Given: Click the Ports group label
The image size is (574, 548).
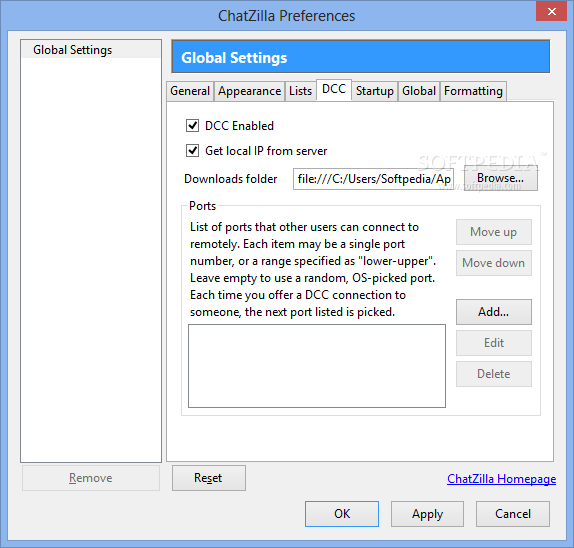Looking at the screenshot, I should point(202,206).
